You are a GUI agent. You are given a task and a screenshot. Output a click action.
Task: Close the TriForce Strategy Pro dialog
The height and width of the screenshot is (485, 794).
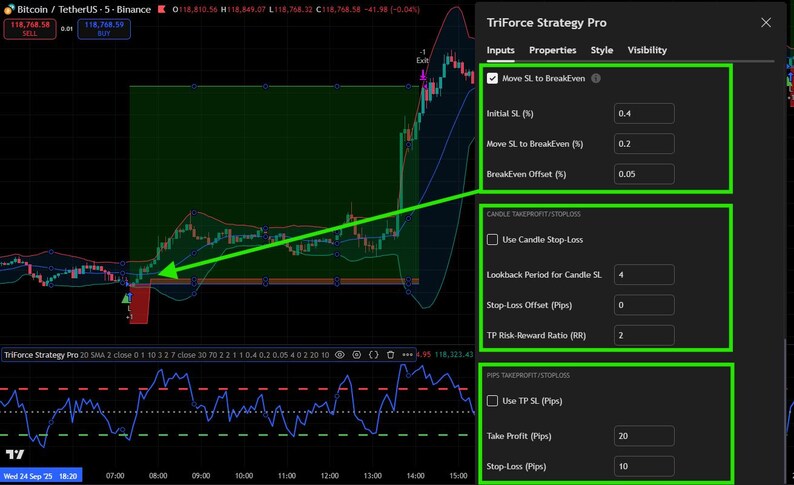(766, 23)
